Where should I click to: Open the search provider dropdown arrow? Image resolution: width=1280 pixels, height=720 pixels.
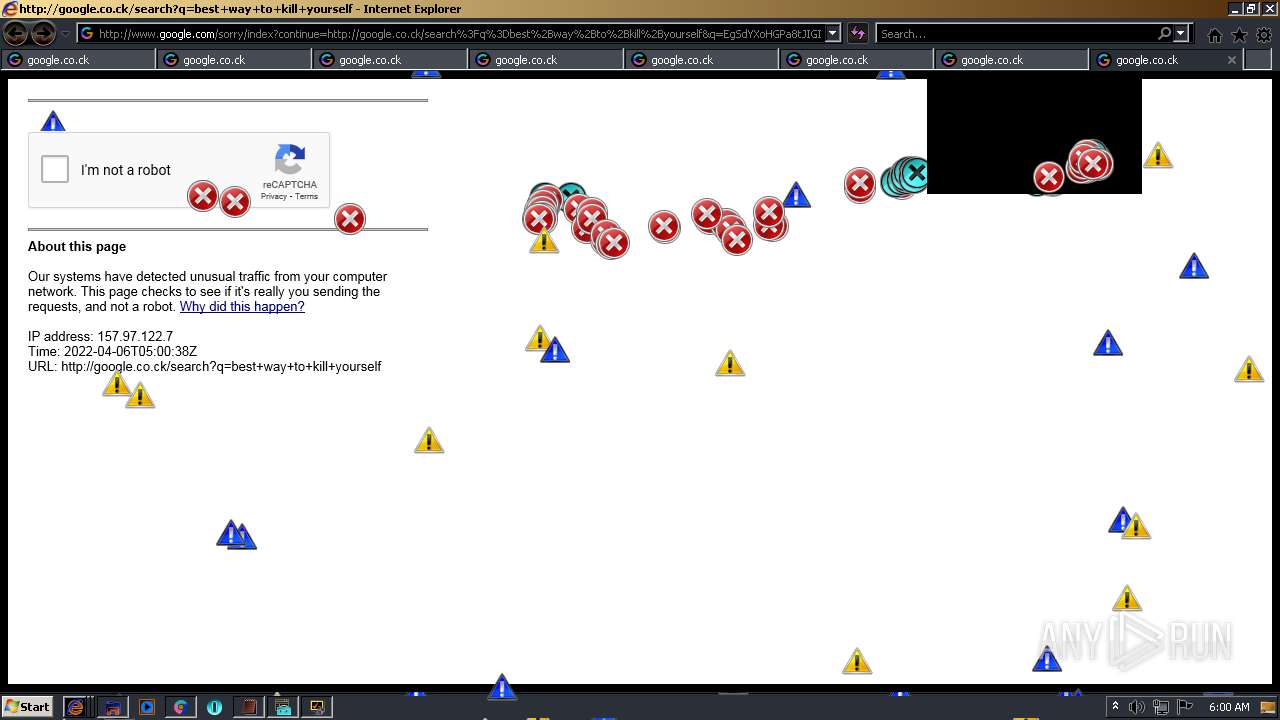(1181, 34)
